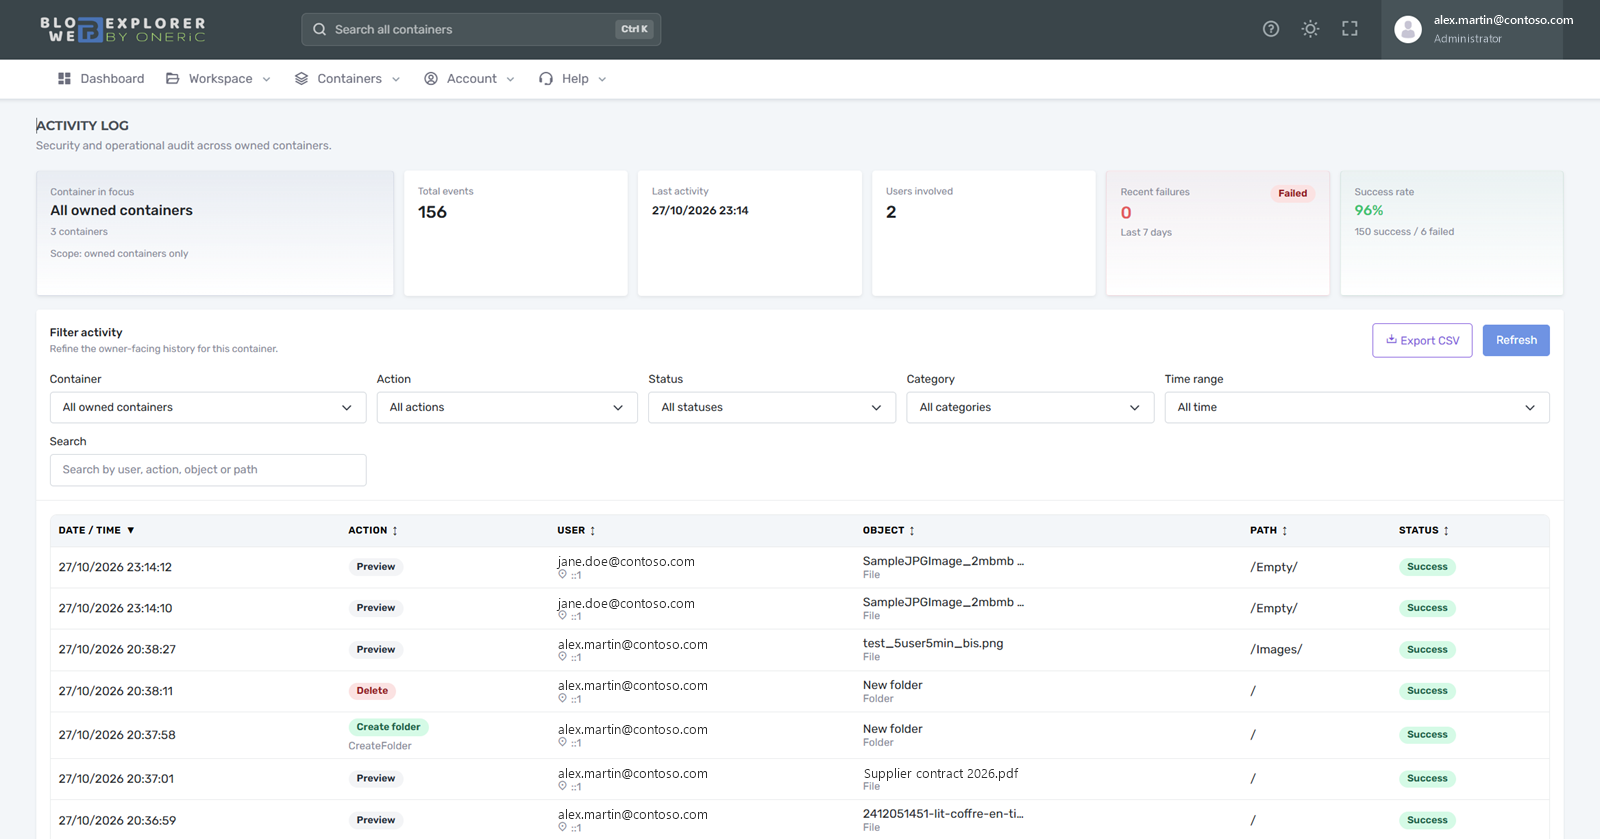Click the search magnifier icon
The height and width of the screenshot is (839, 1600).
pos(319,29)
